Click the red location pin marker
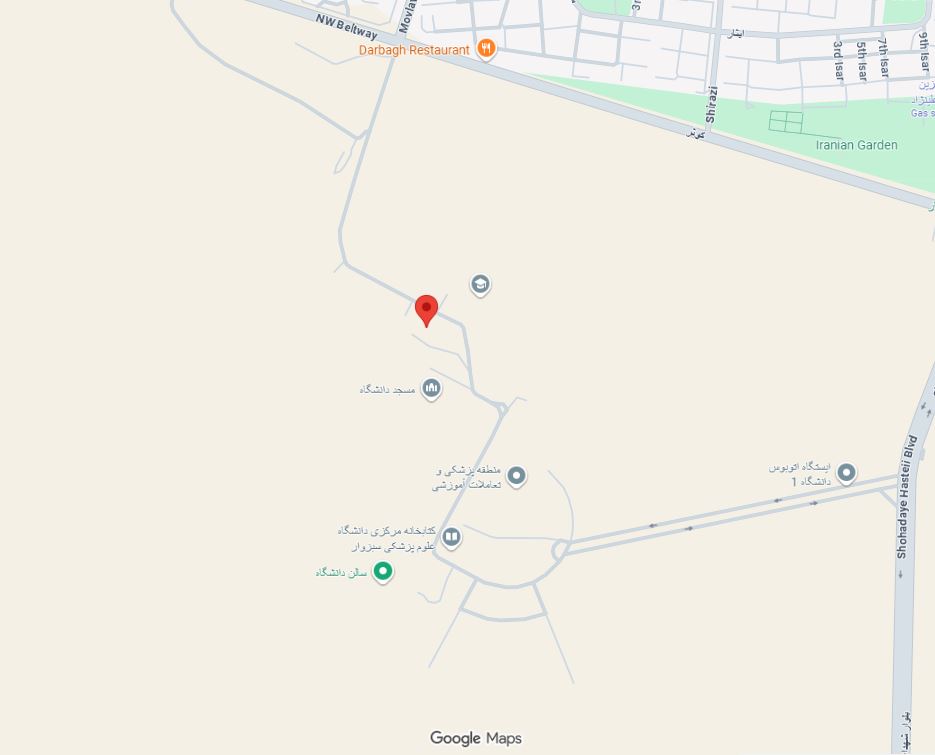Viewport: 935px width, 755px height. coord(426,311)
